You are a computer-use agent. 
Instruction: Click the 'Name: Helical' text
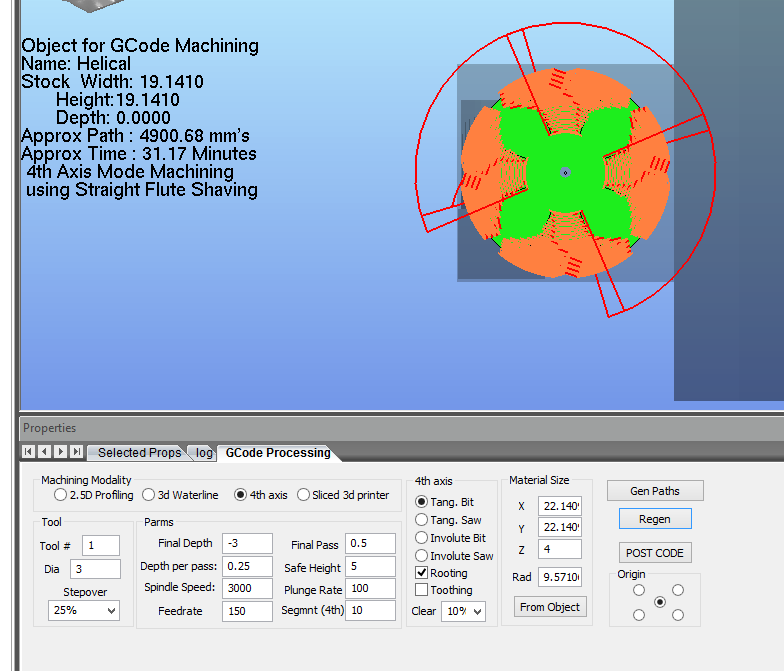76,64
